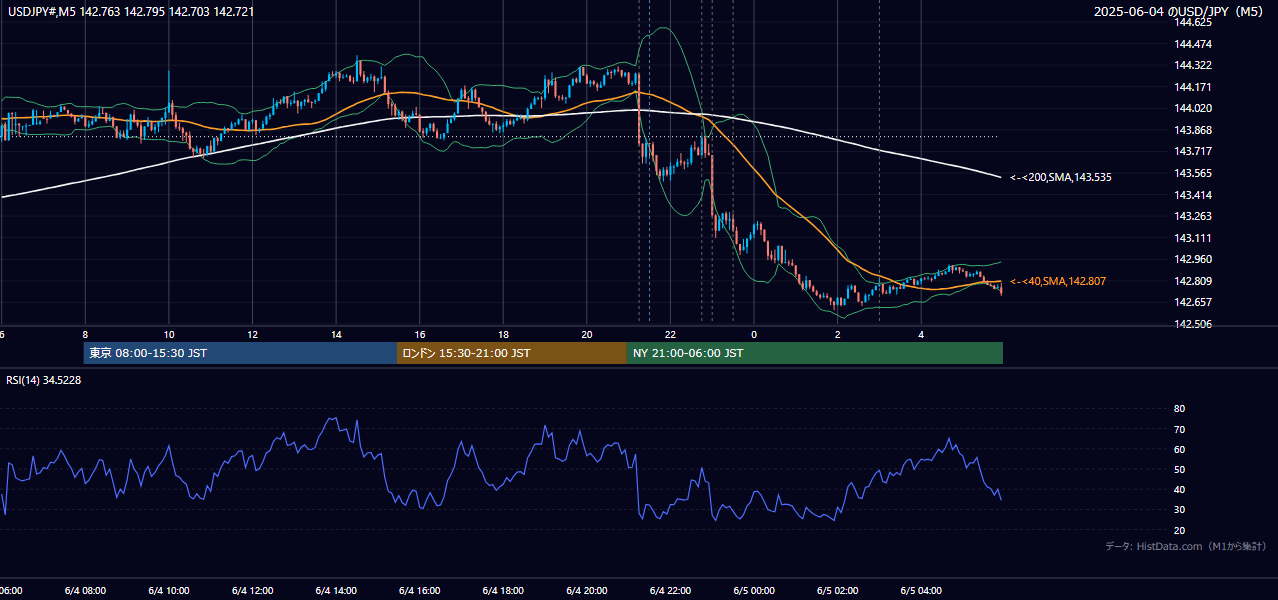Click the RSI scale level 70

1180,429
